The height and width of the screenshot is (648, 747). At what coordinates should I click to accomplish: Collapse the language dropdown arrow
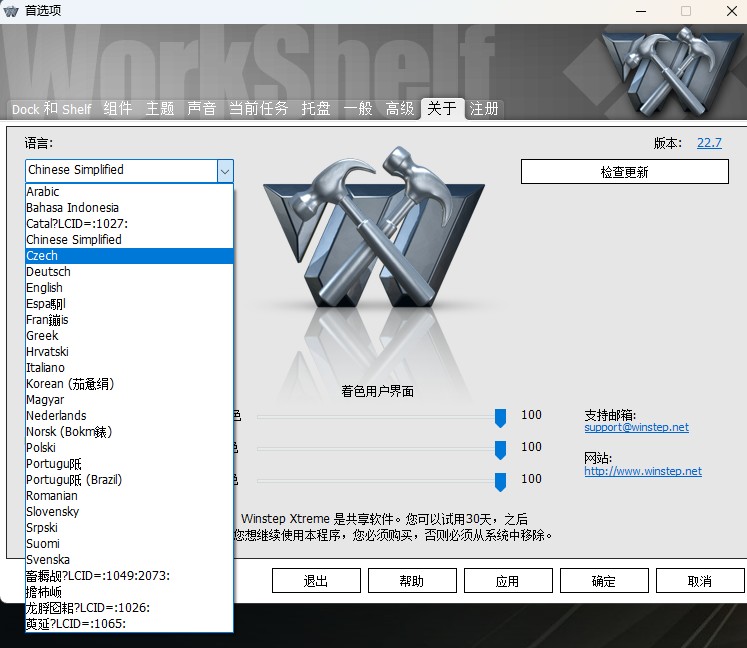tap(225, 171)
